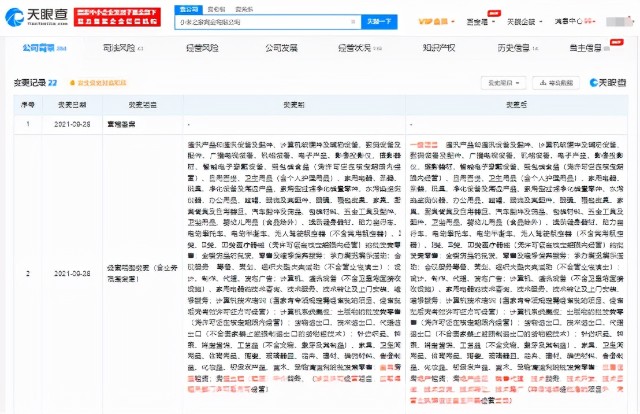The width and height of the screenshot is (640, 414).
Task: Open the 消息中心 dropdown
Action: [x=574, y=21]
